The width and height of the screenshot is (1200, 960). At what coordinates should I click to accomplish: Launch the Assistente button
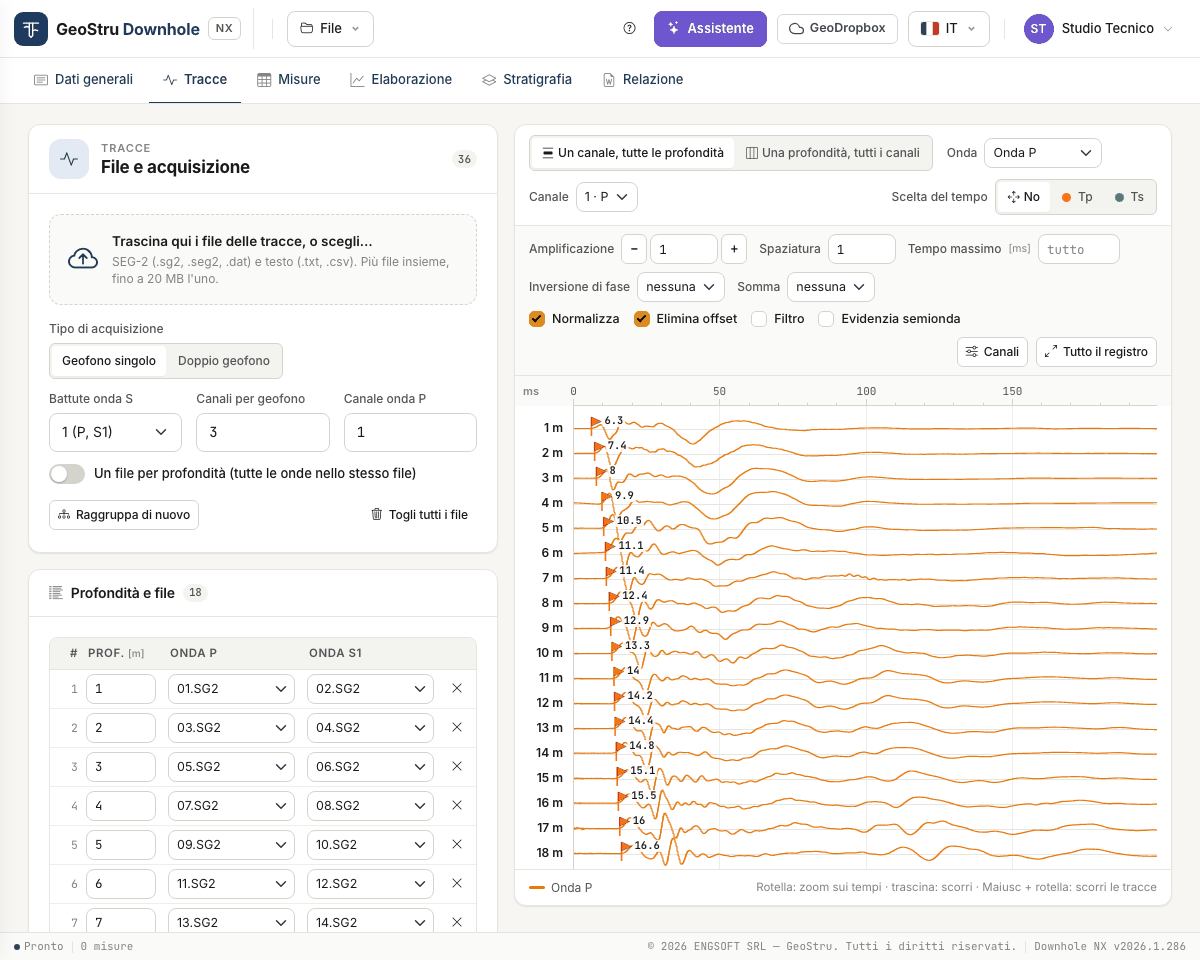710,29
